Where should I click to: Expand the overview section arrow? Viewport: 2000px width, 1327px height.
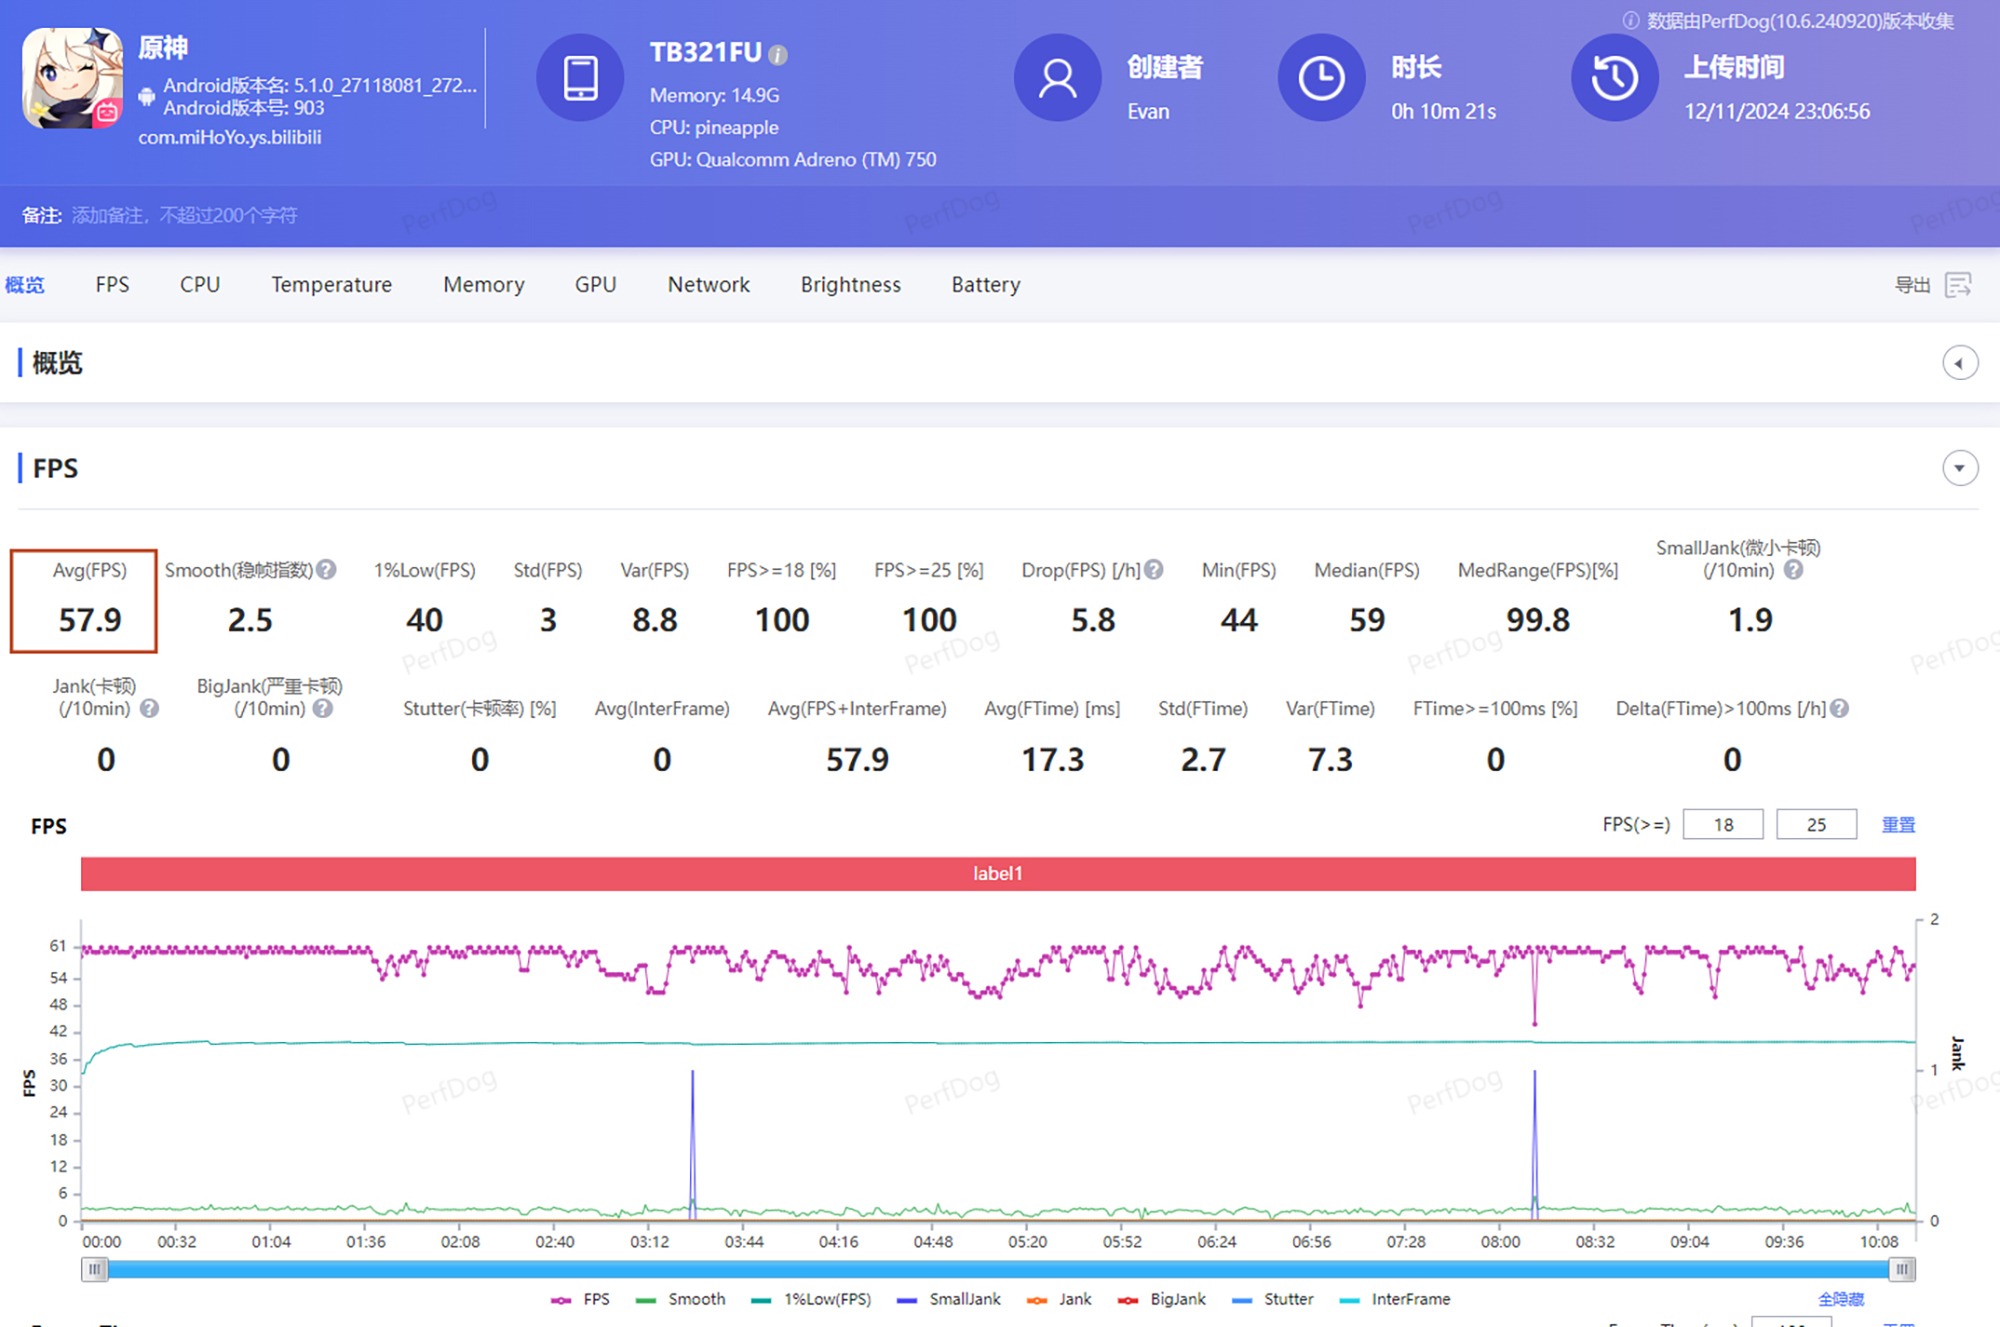coord(1959,363)
